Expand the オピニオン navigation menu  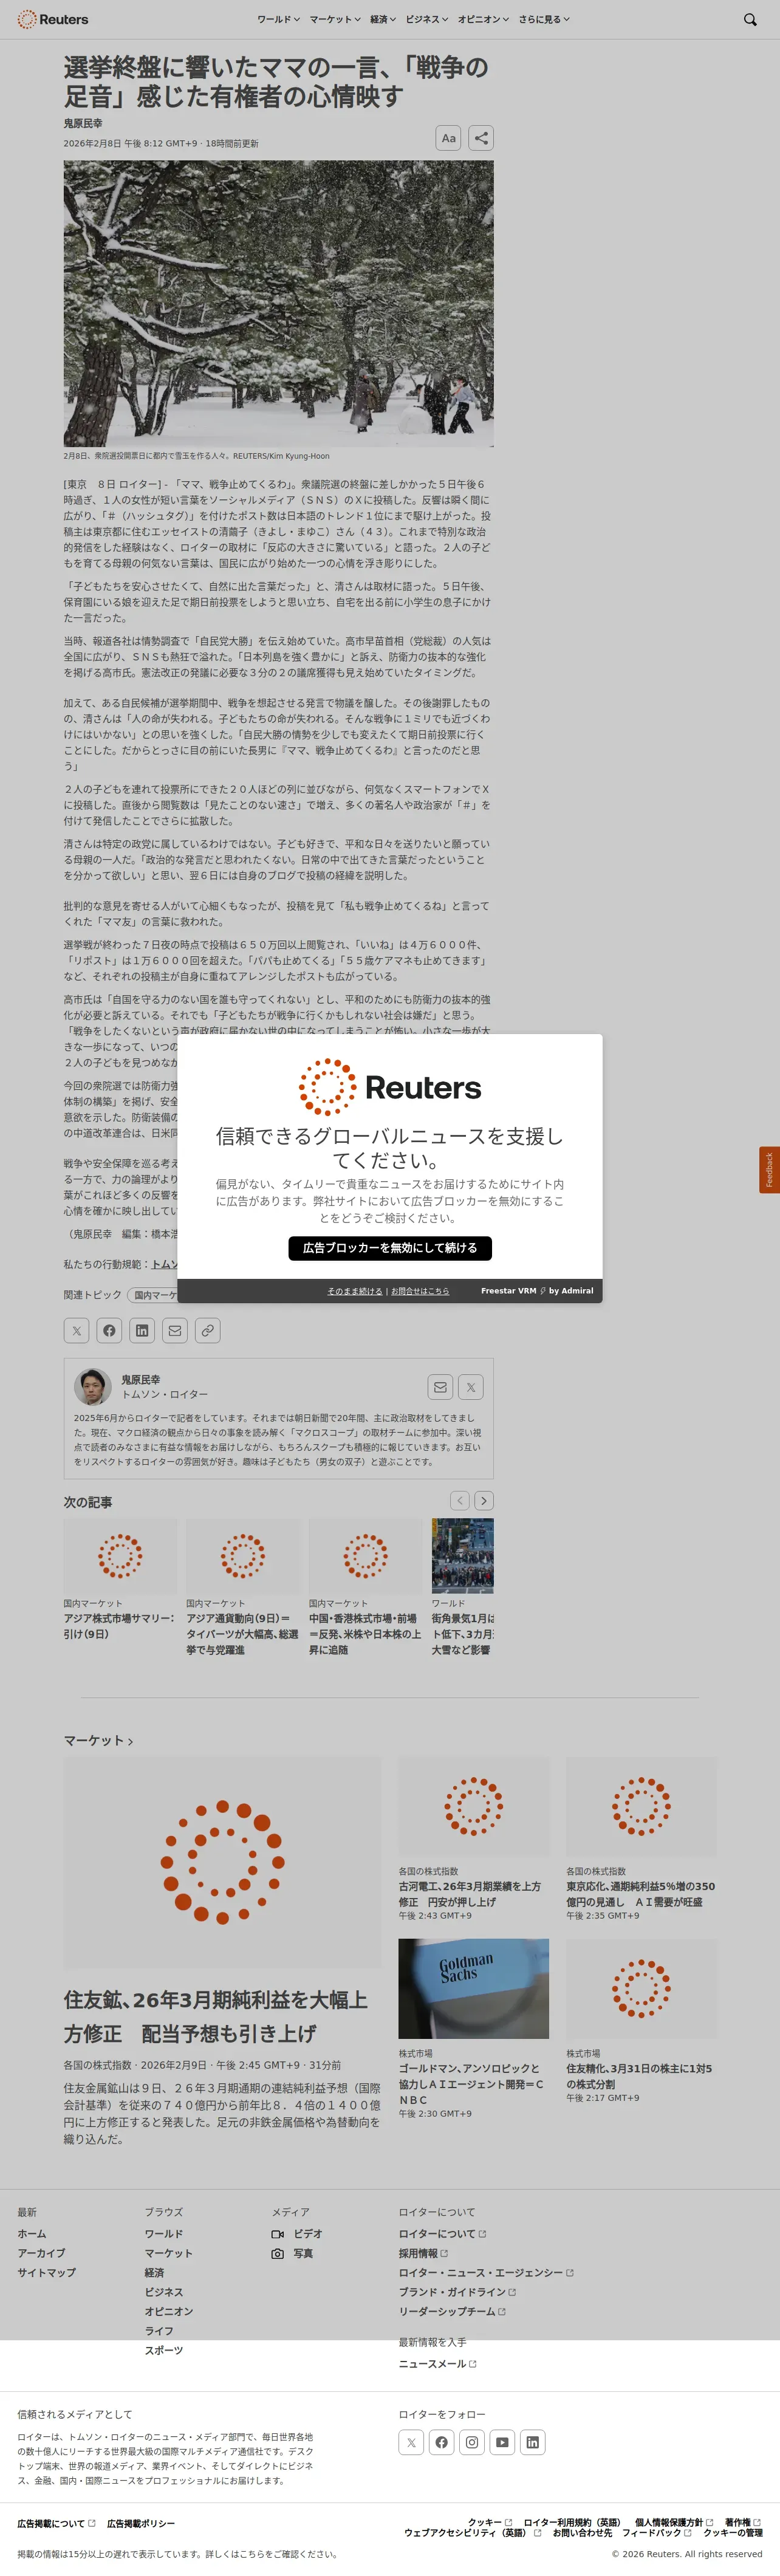(x=483, y=19)
